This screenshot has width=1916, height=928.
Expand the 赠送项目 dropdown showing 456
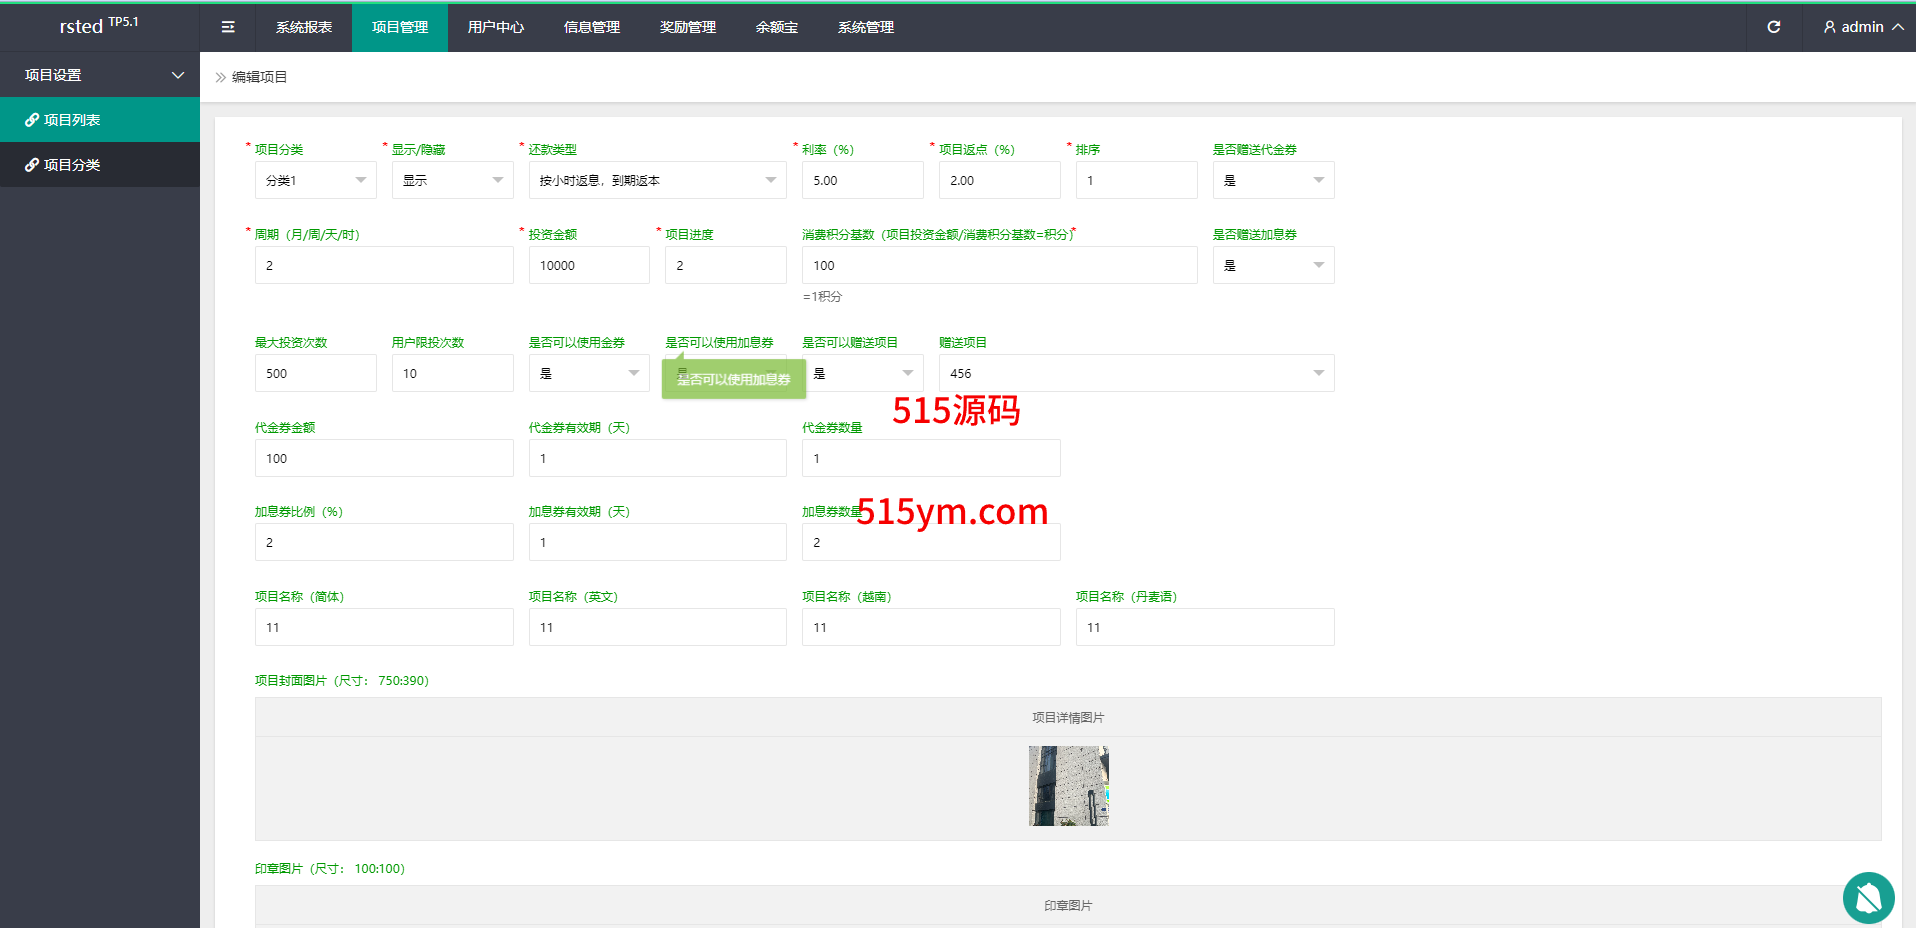tap(1136, 373)
